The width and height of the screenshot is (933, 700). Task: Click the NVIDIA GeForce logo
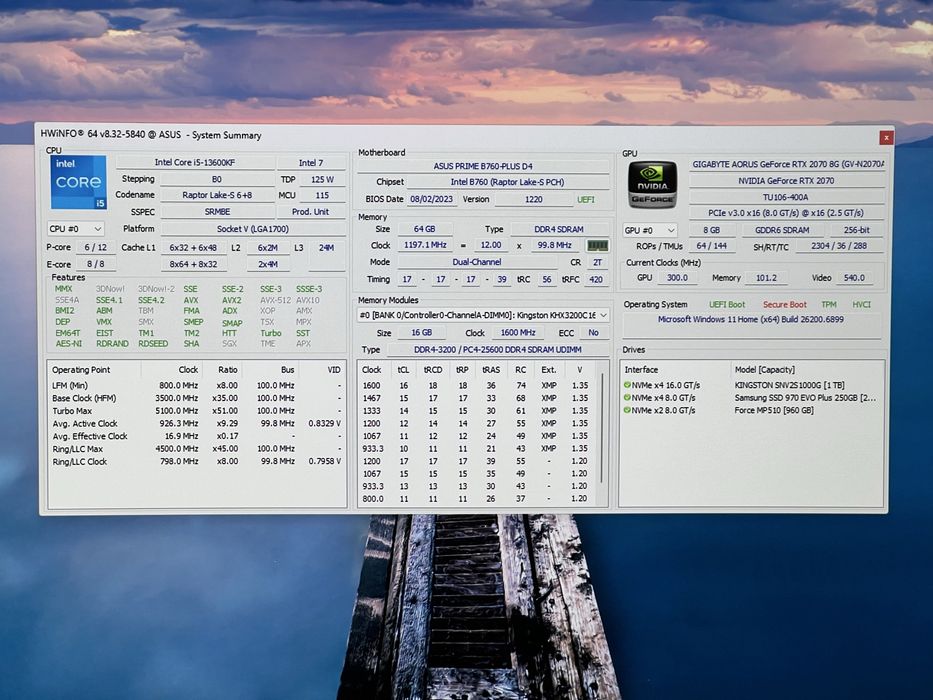(652, 185)
